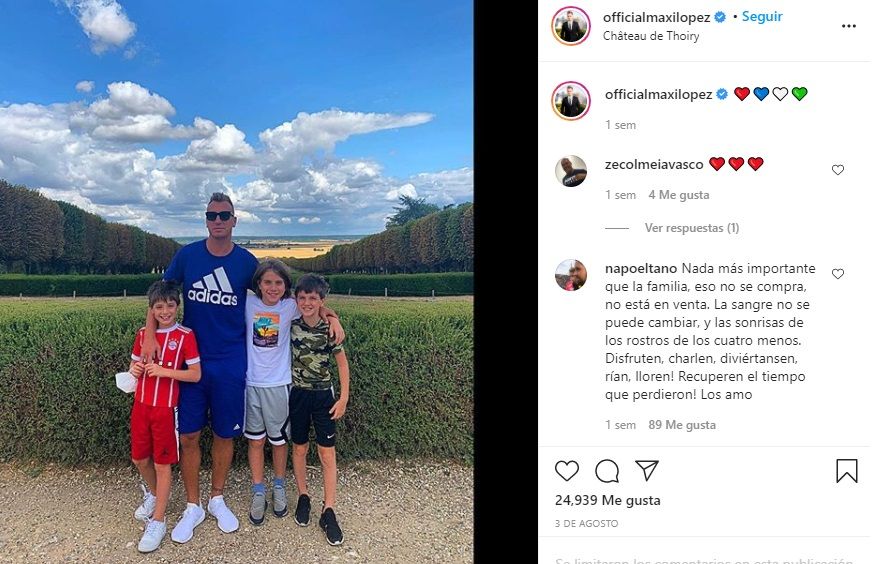Screen dimensions: 877x564
Task: Open the officialmaxilopez username in the header
Action: 657,17
